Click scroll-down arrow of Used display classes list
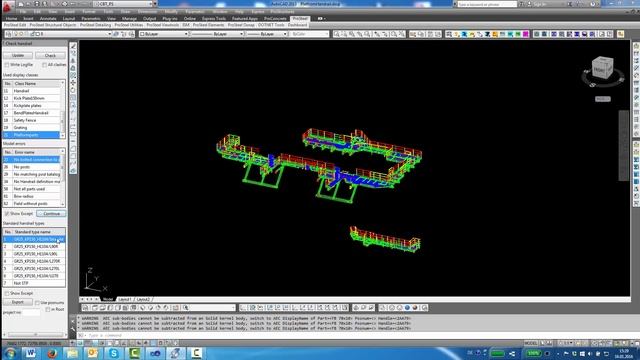 (62, 135)
